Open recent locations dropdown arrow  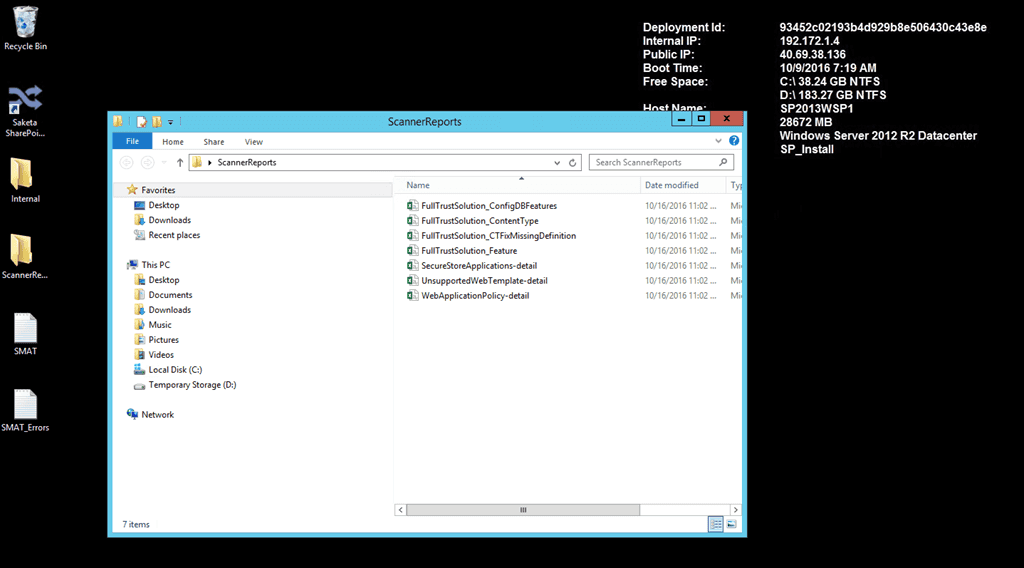click(x=164, y=163)
